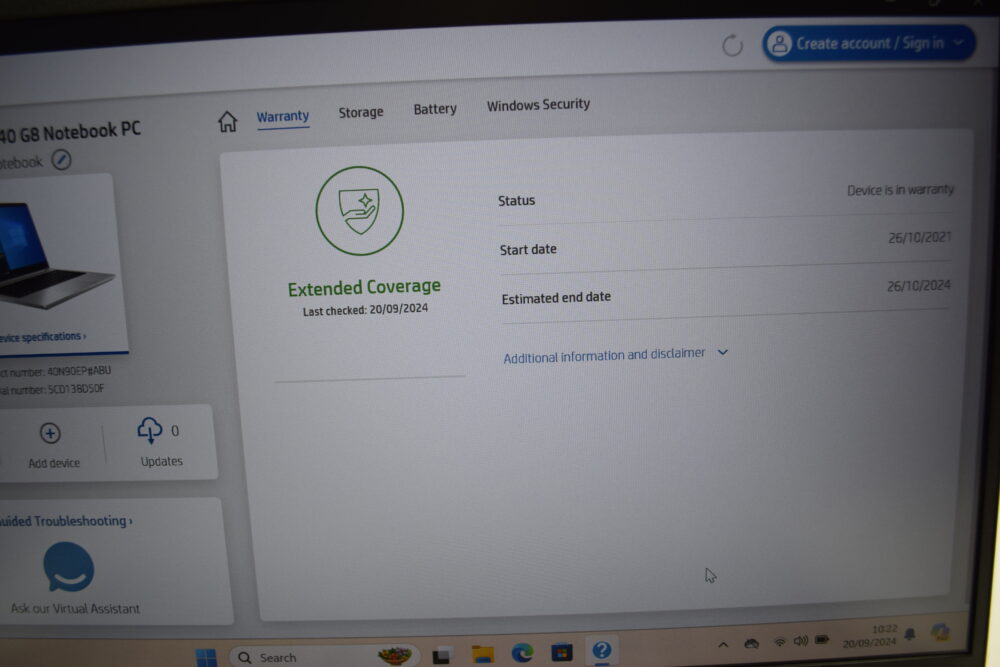The height and width of the screenshot is (667, 1000).
Task: Select the Warranty tab
Action: pyautogui.click(x=283, y=117)
